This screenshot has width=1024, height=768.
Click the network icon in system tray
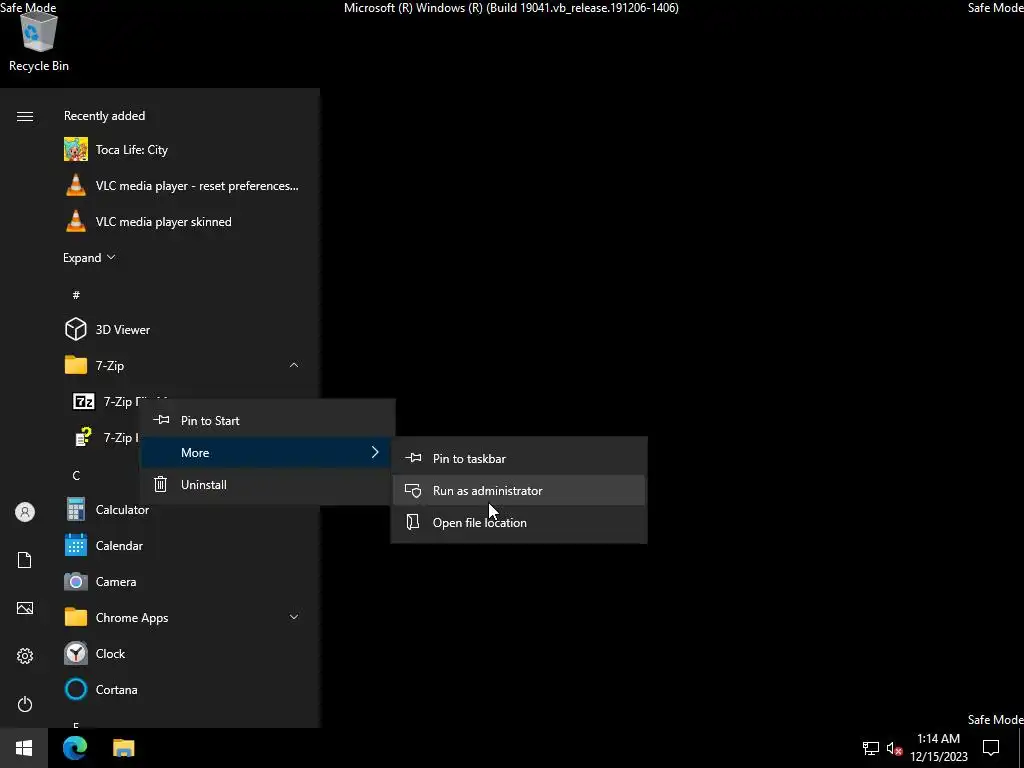(x=871, y=748)
